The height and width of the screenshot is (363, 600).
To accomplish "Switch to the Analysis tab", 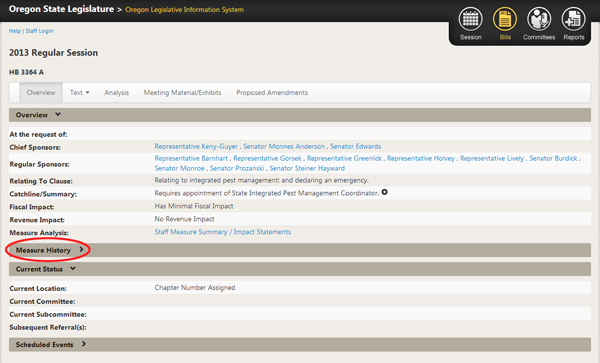I will [x=116, y=93].
